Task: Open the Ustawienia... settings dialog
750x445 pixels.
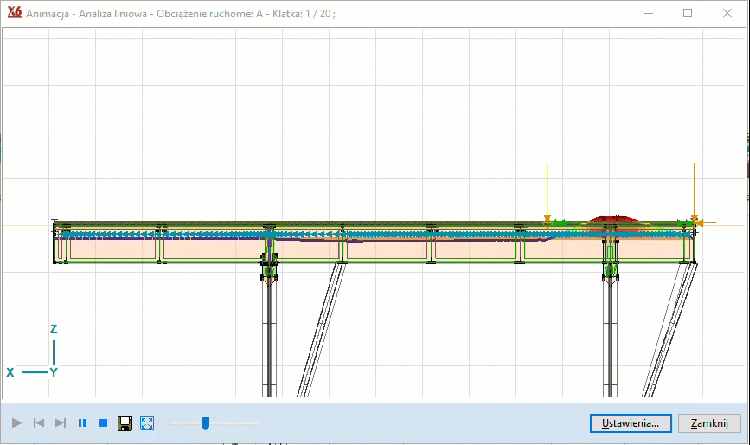Action: tap(630, 423)
